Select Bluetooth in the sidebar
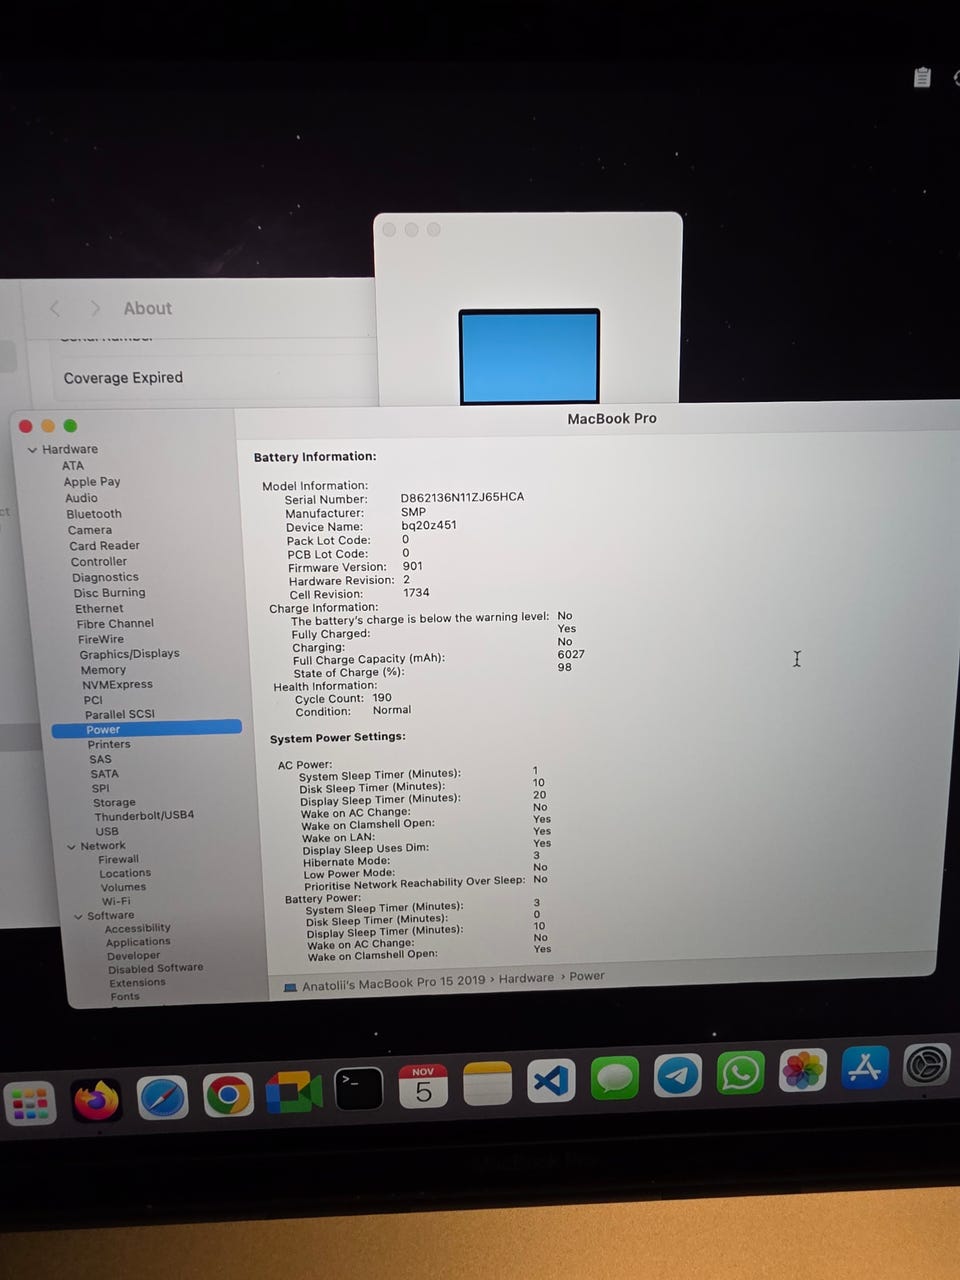 (x=94, y=514)
